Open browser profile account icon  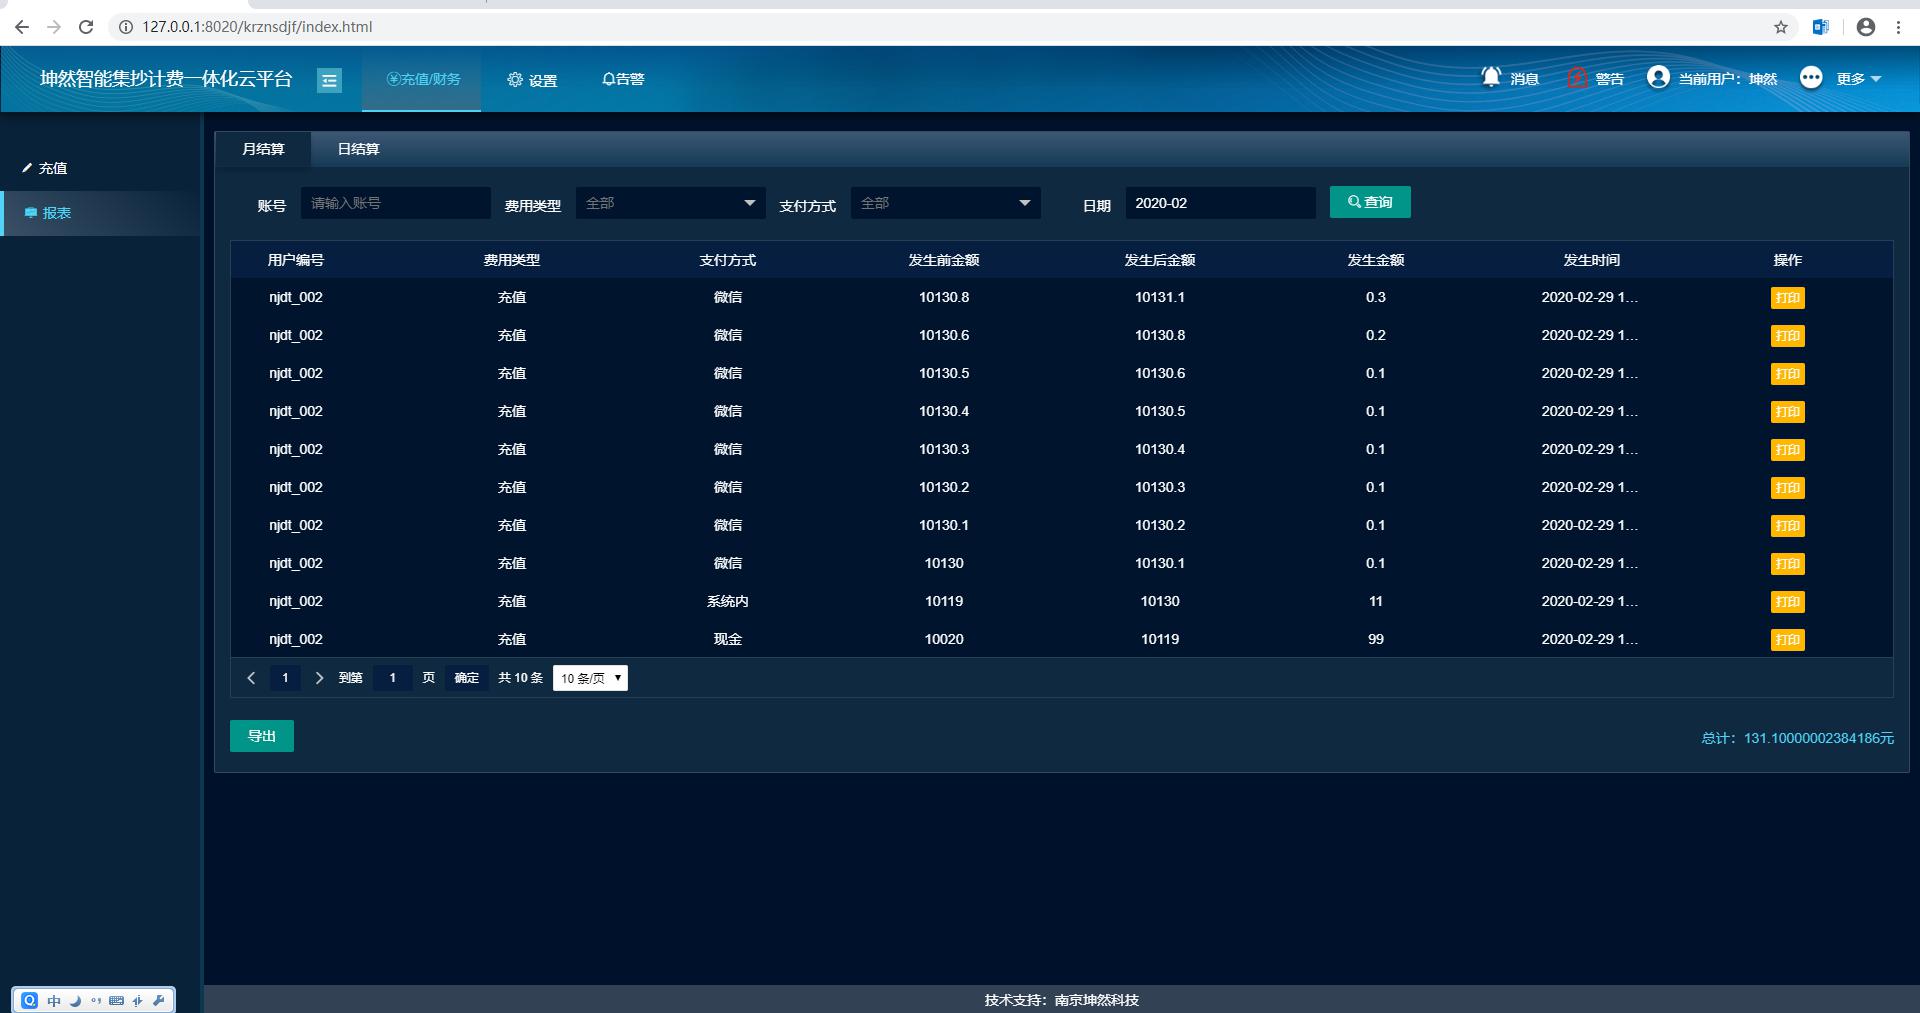1865,27
